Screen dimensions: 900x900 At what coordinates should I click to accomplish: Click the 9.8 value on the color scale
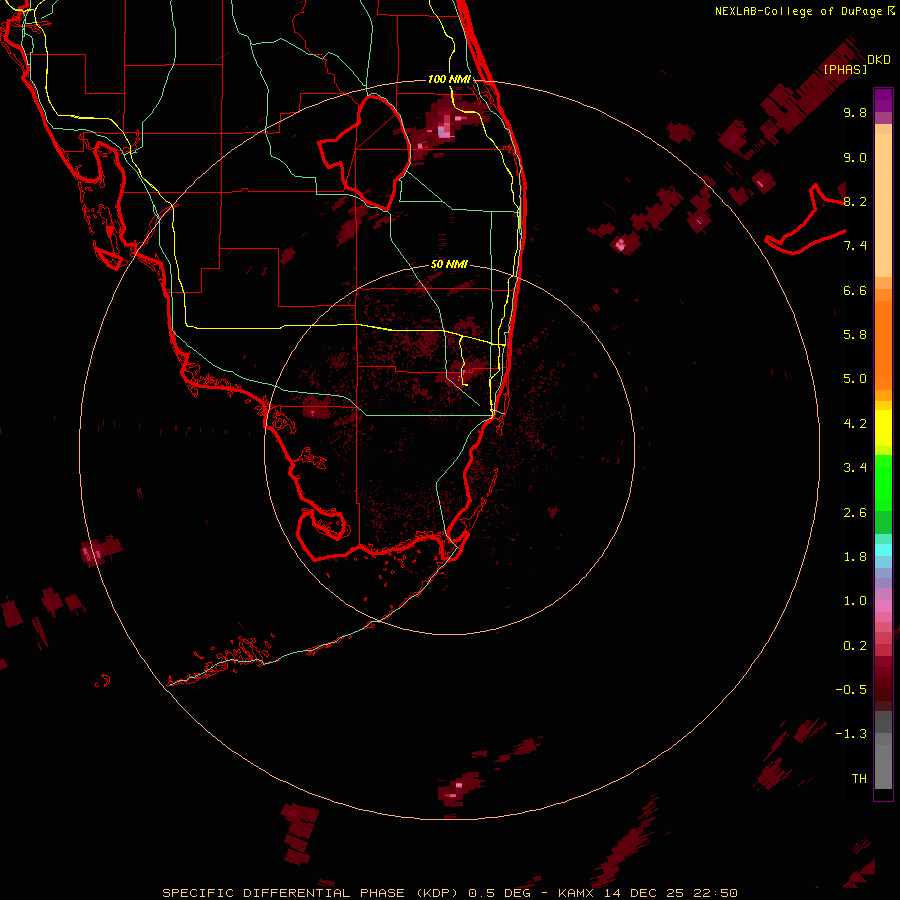click(x=855, y=112)
